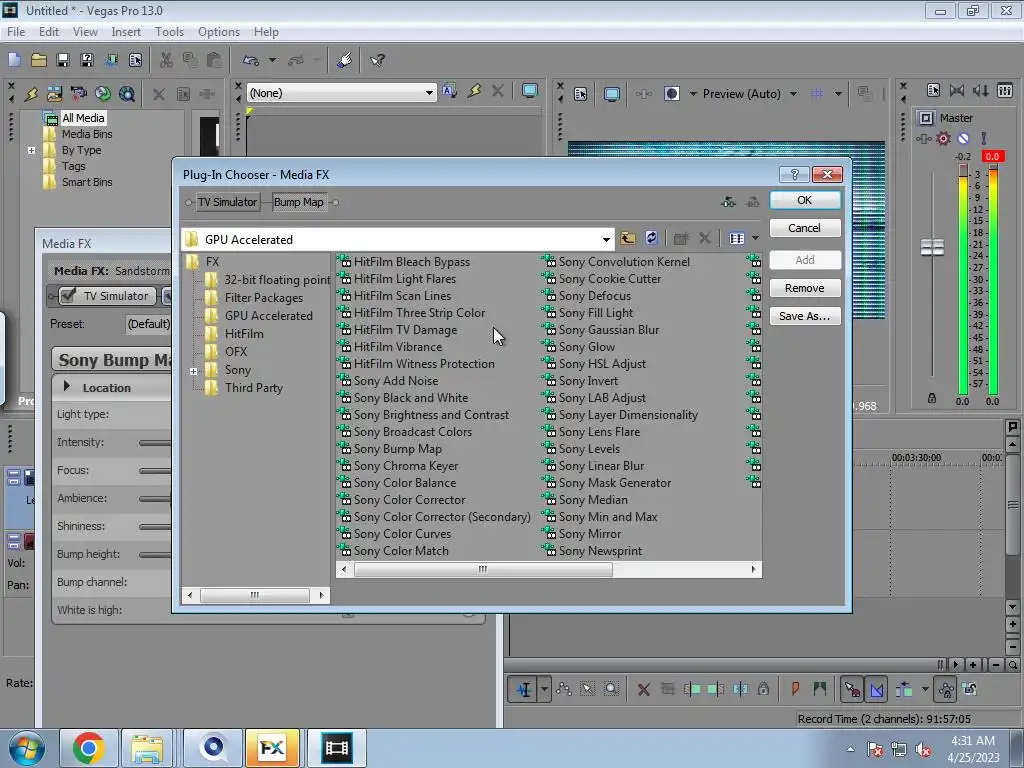The width and height of the screenshot is (1024, 768).
Task: Select Sony Lens Flare plug-in
Action: 599,432
